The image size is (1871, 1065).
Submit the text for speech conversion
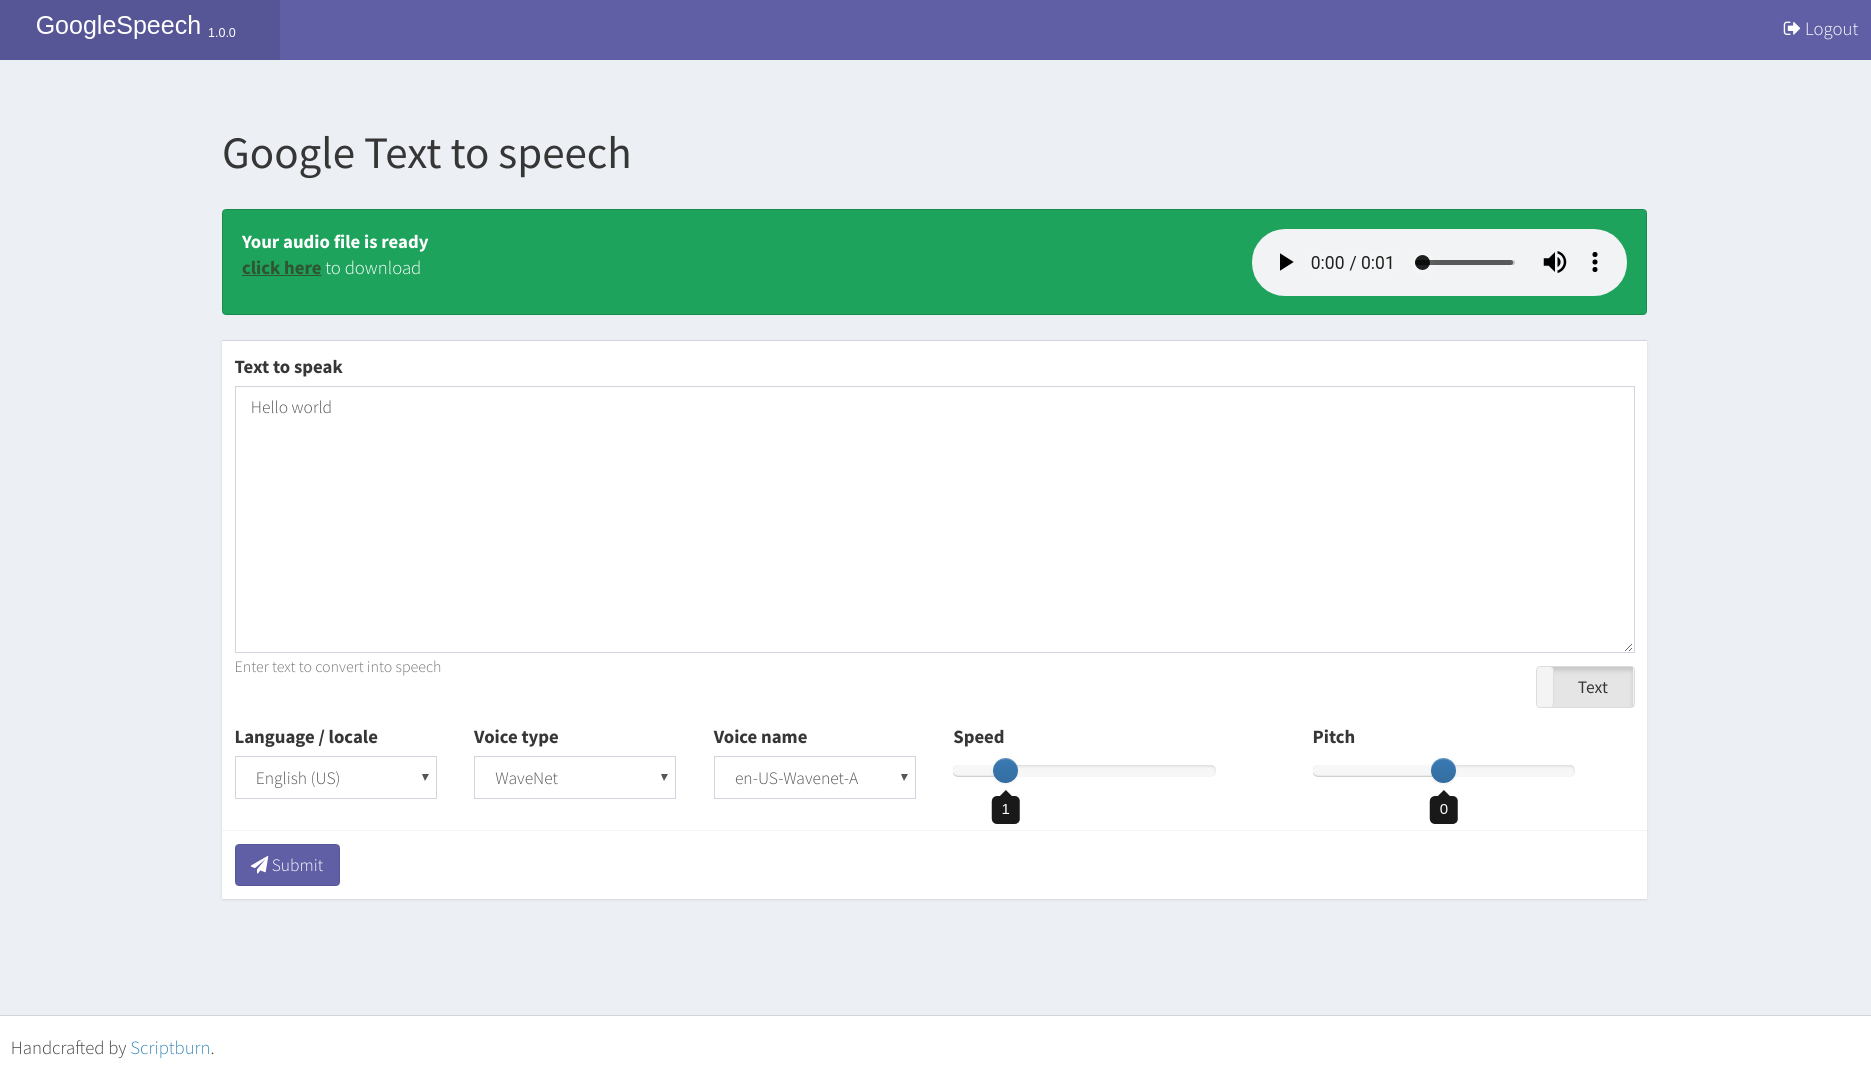coord(287,865)
